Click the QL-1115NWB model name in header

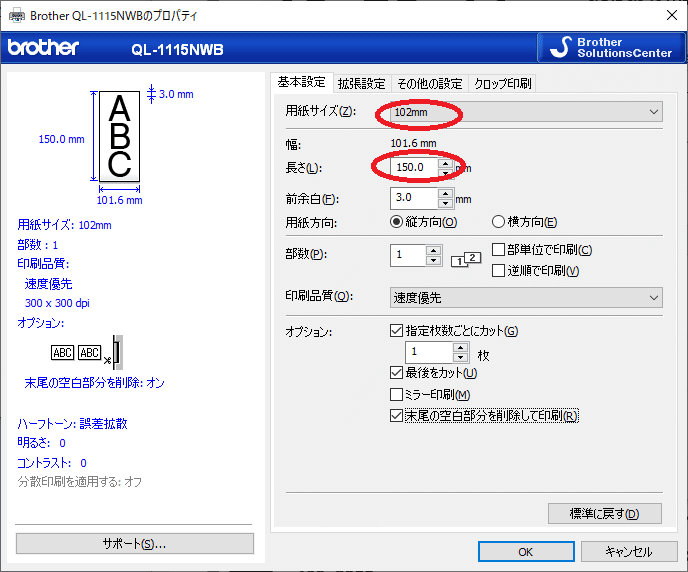pyautogui.click(x=177, y=50)
